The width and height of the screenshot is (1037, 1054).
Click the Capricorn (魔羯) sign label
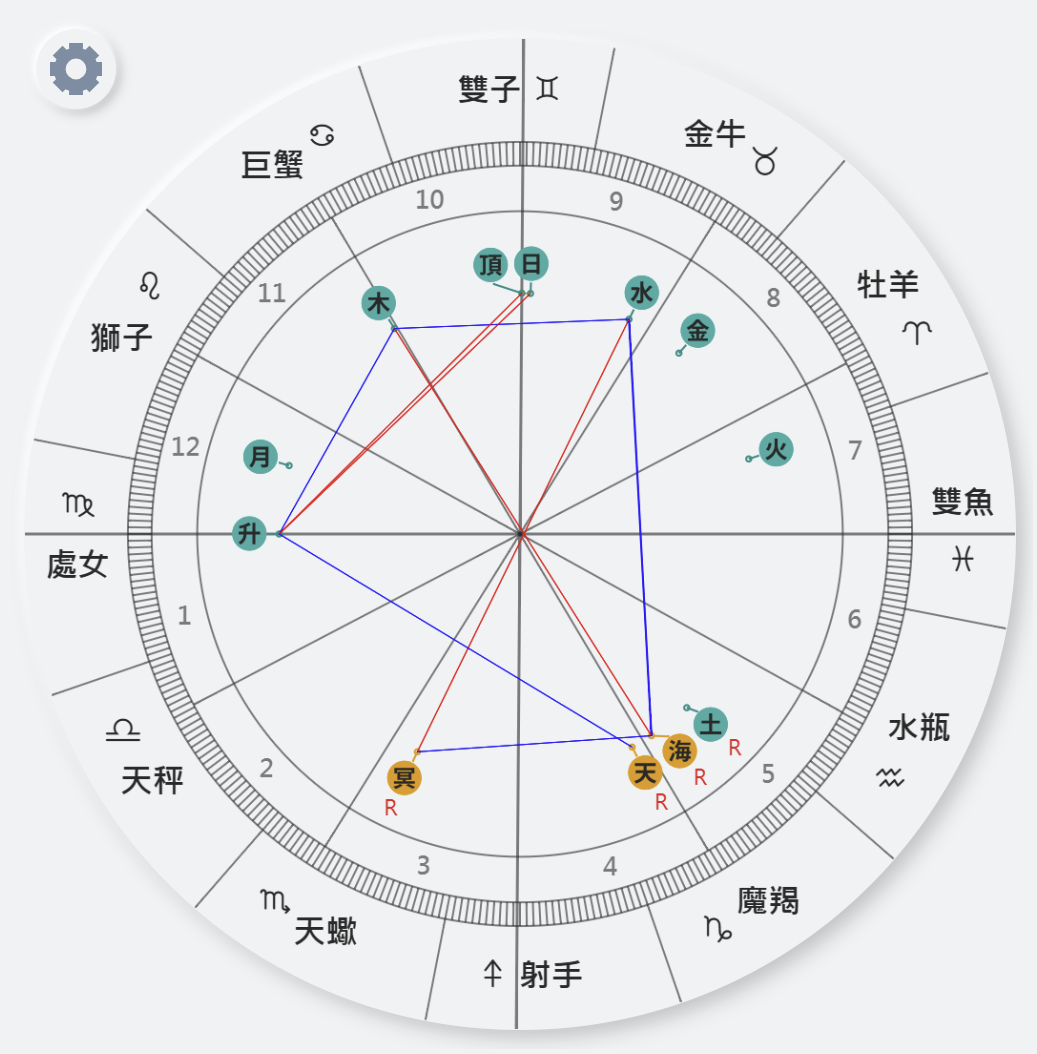(768, 901)
